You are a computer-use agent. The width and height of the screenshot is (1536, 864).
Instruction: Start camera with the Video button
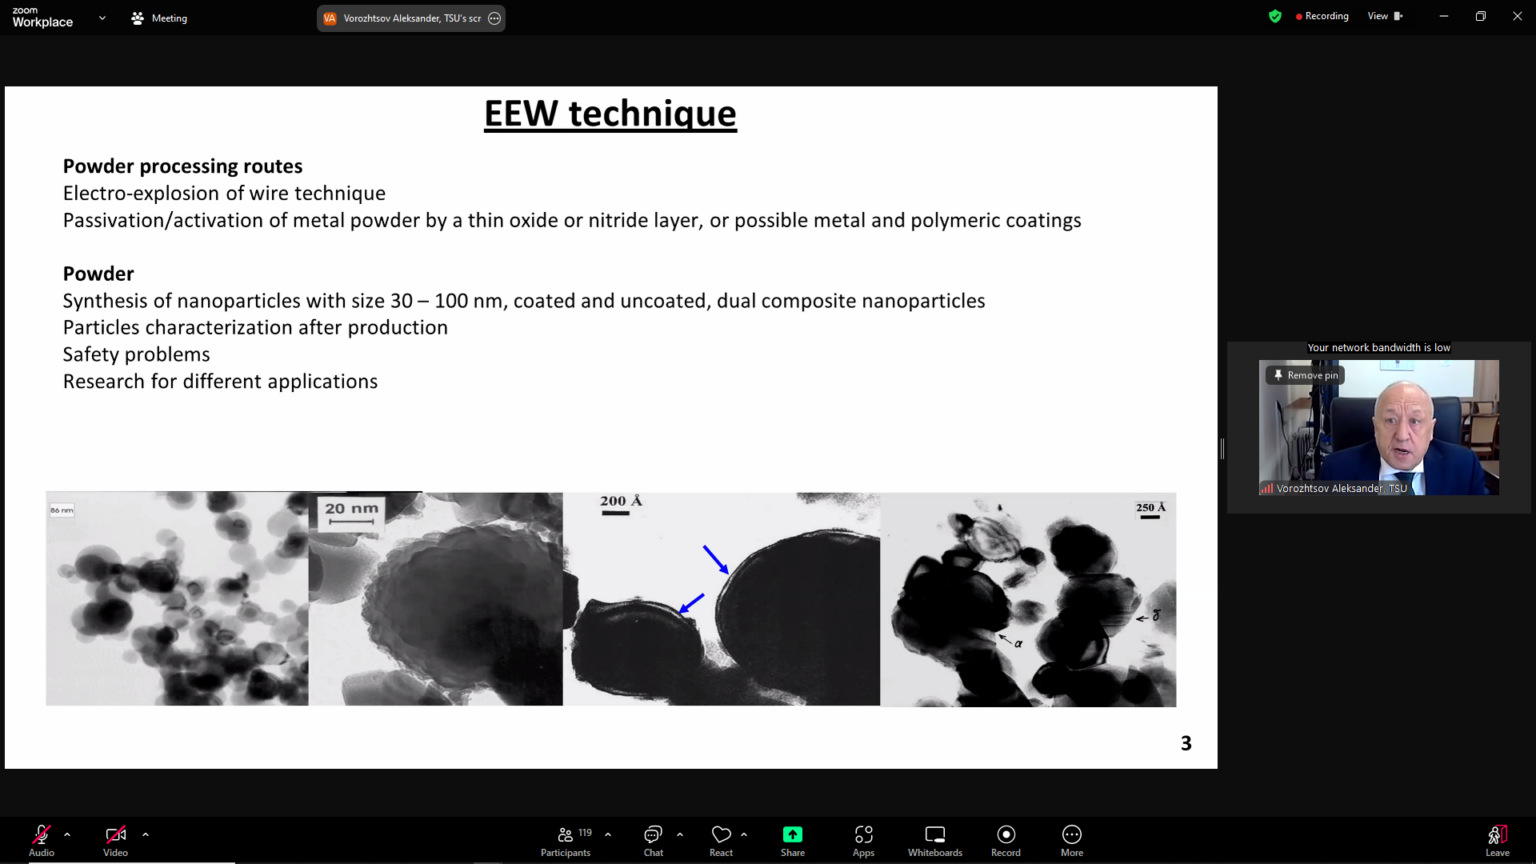(115, 840)
